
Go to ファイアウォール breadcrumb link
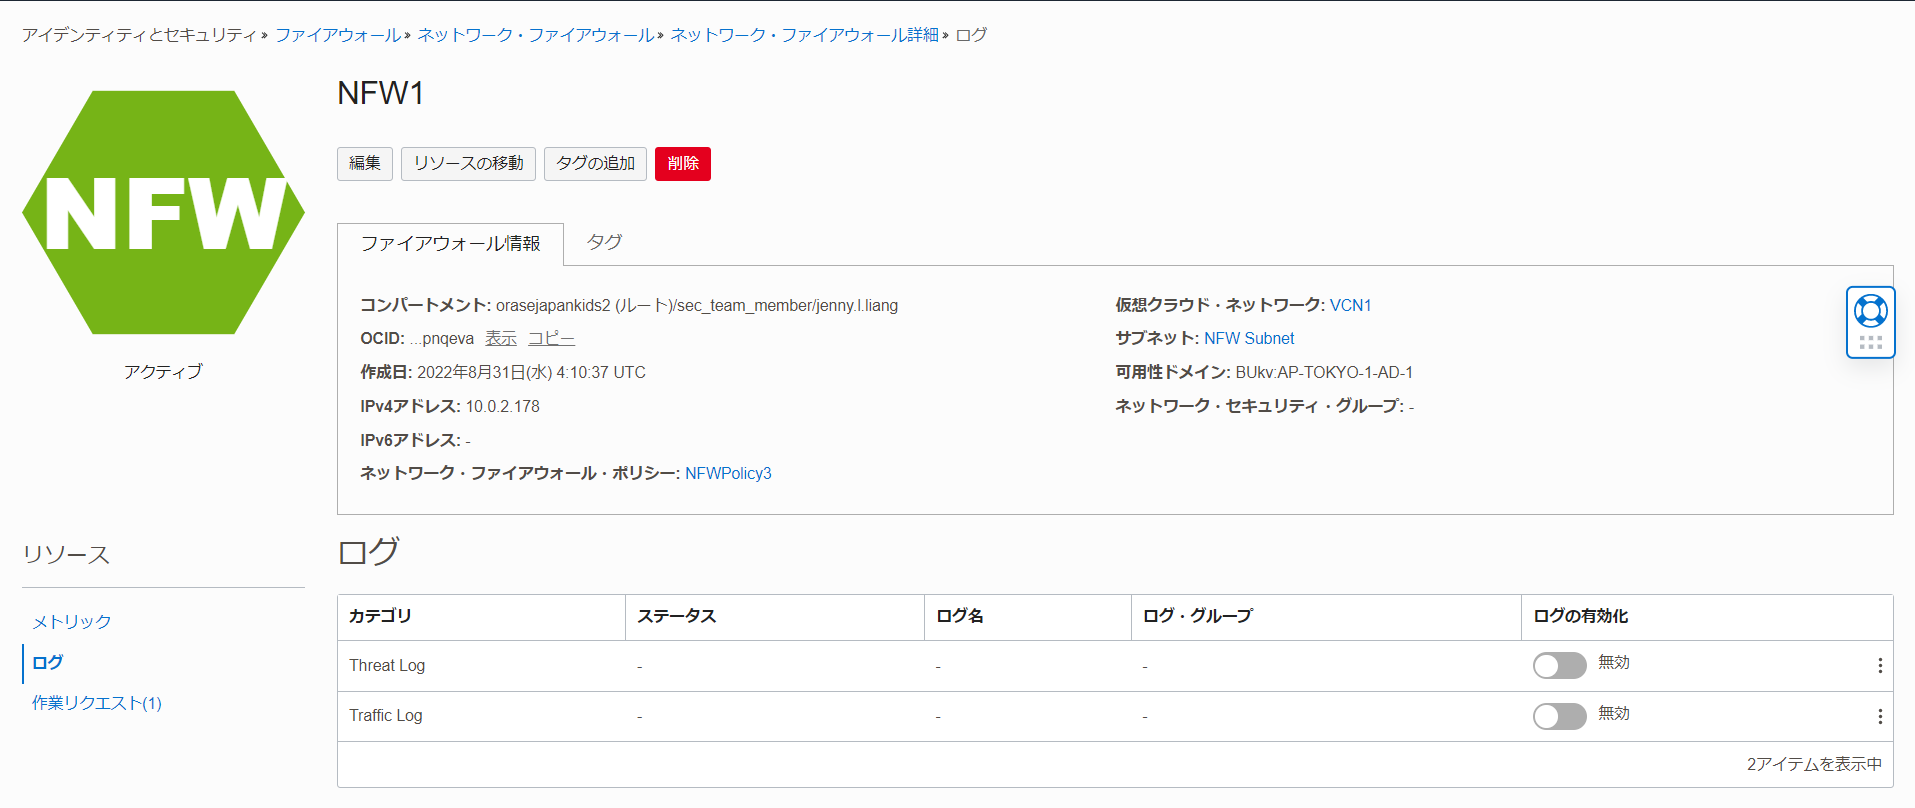[338, 35]
